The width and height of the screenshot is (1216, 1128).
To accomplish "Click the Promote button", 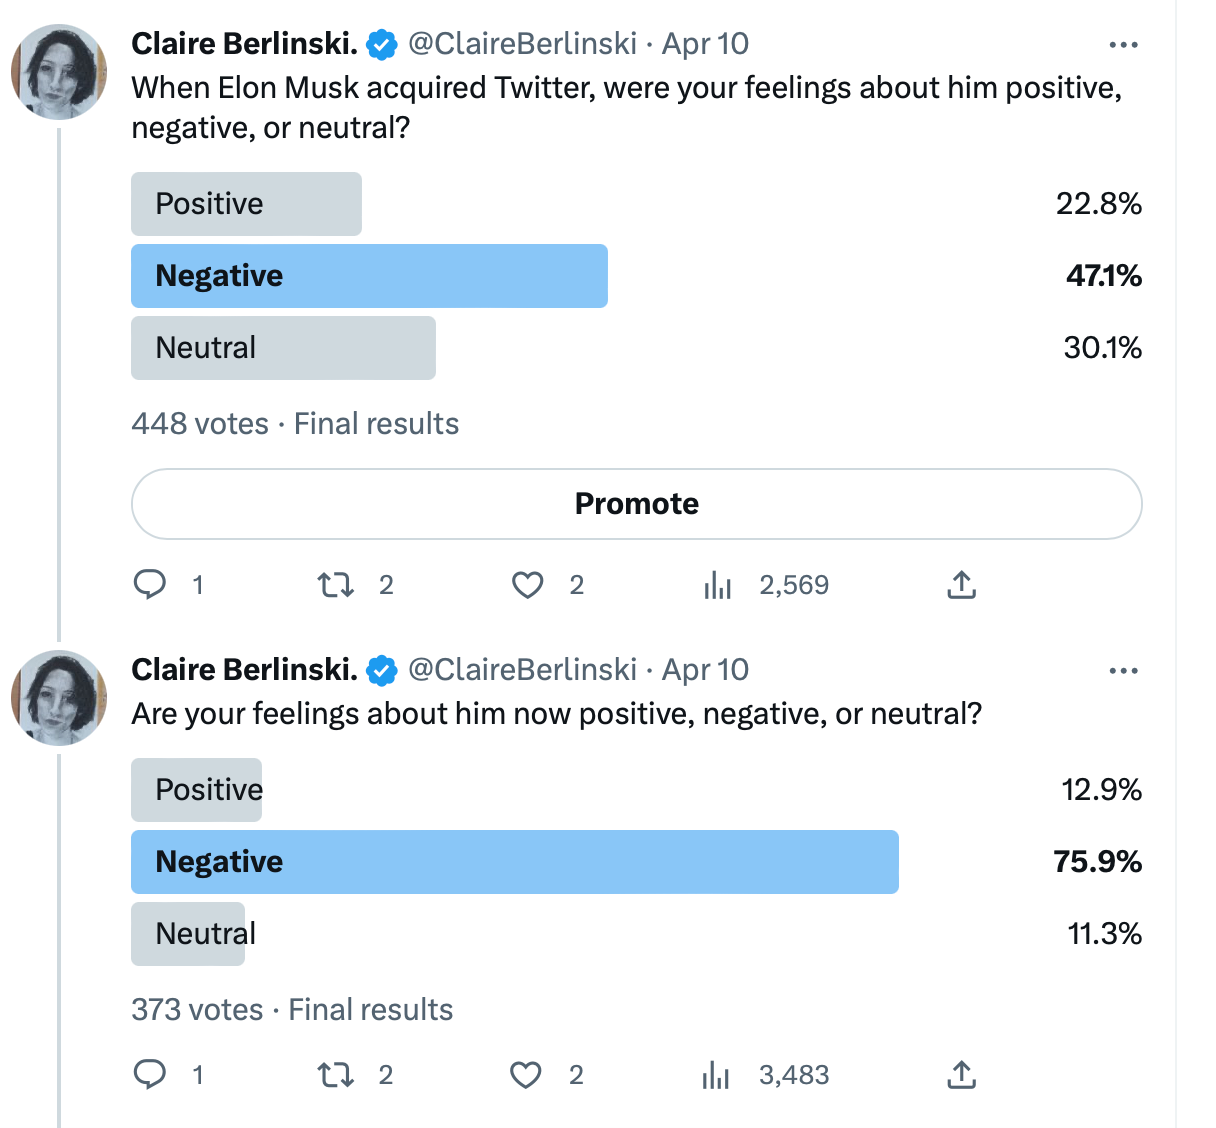I will pyautogui.click(x=637, y=504).
